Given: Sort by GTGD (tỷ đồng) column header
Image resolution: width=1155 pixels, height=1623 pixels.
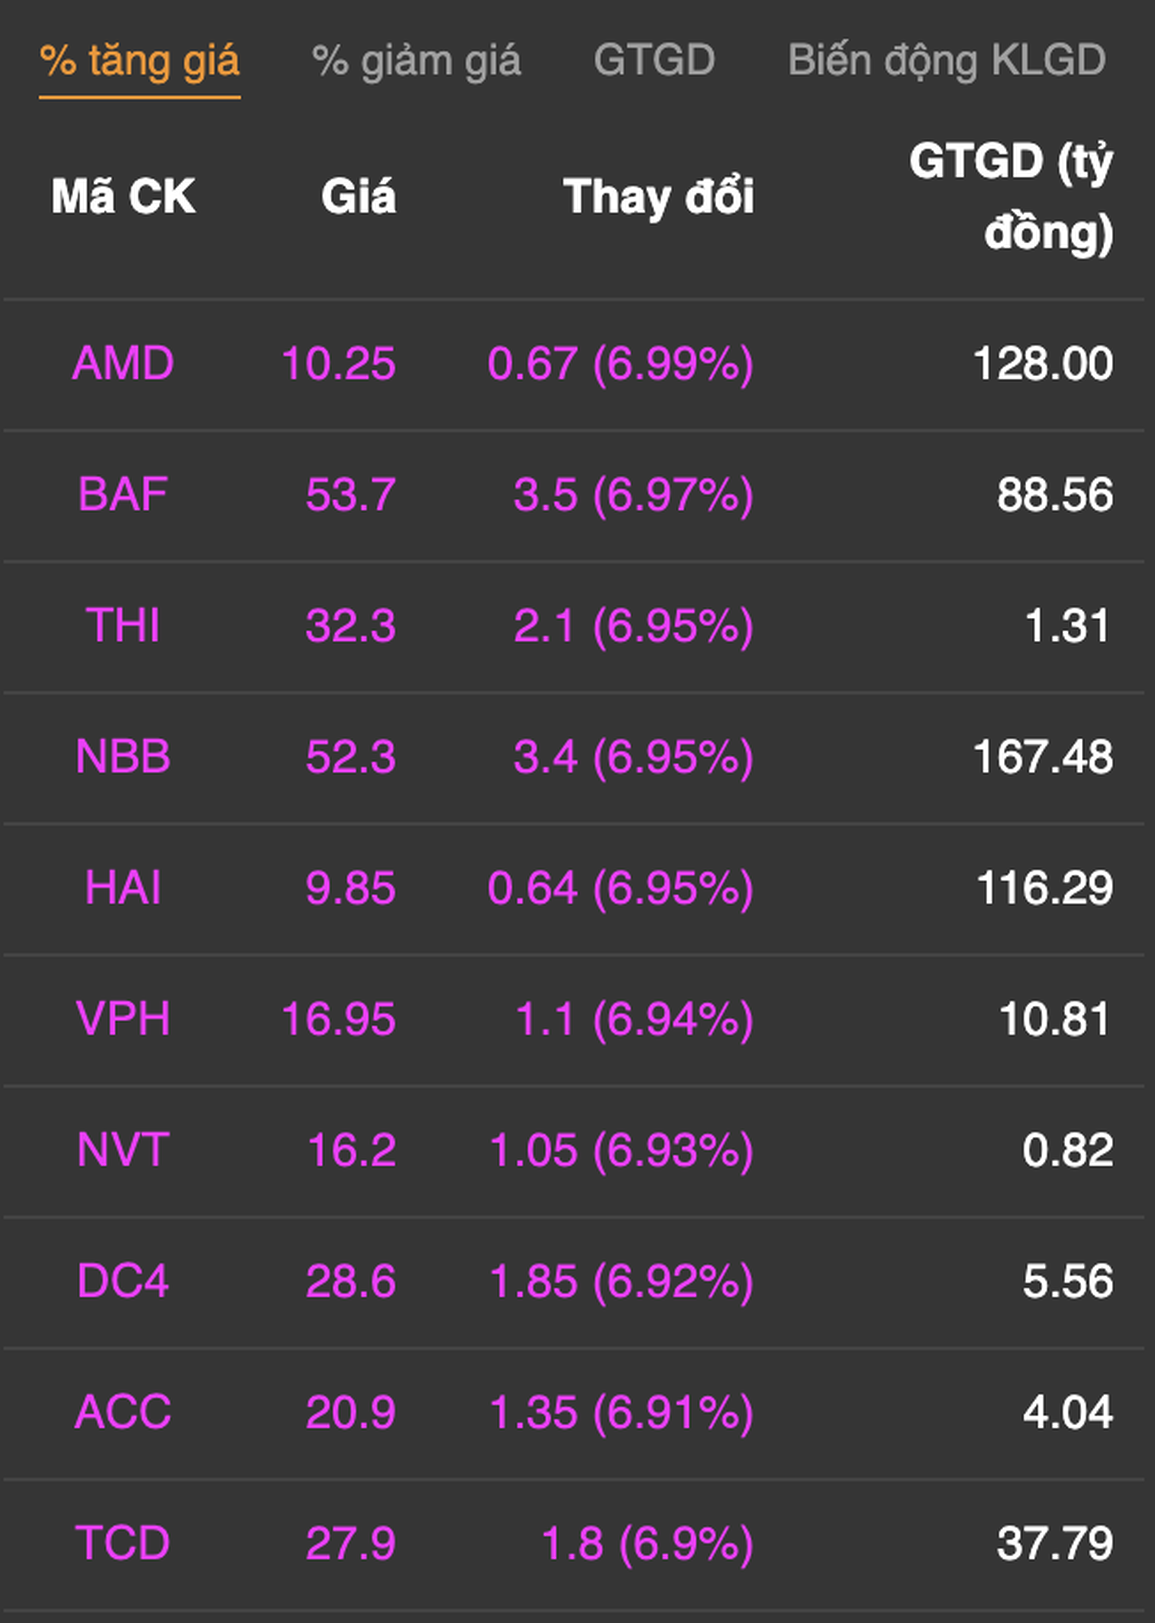Looking at the screenshot, I should [1011, 197].
